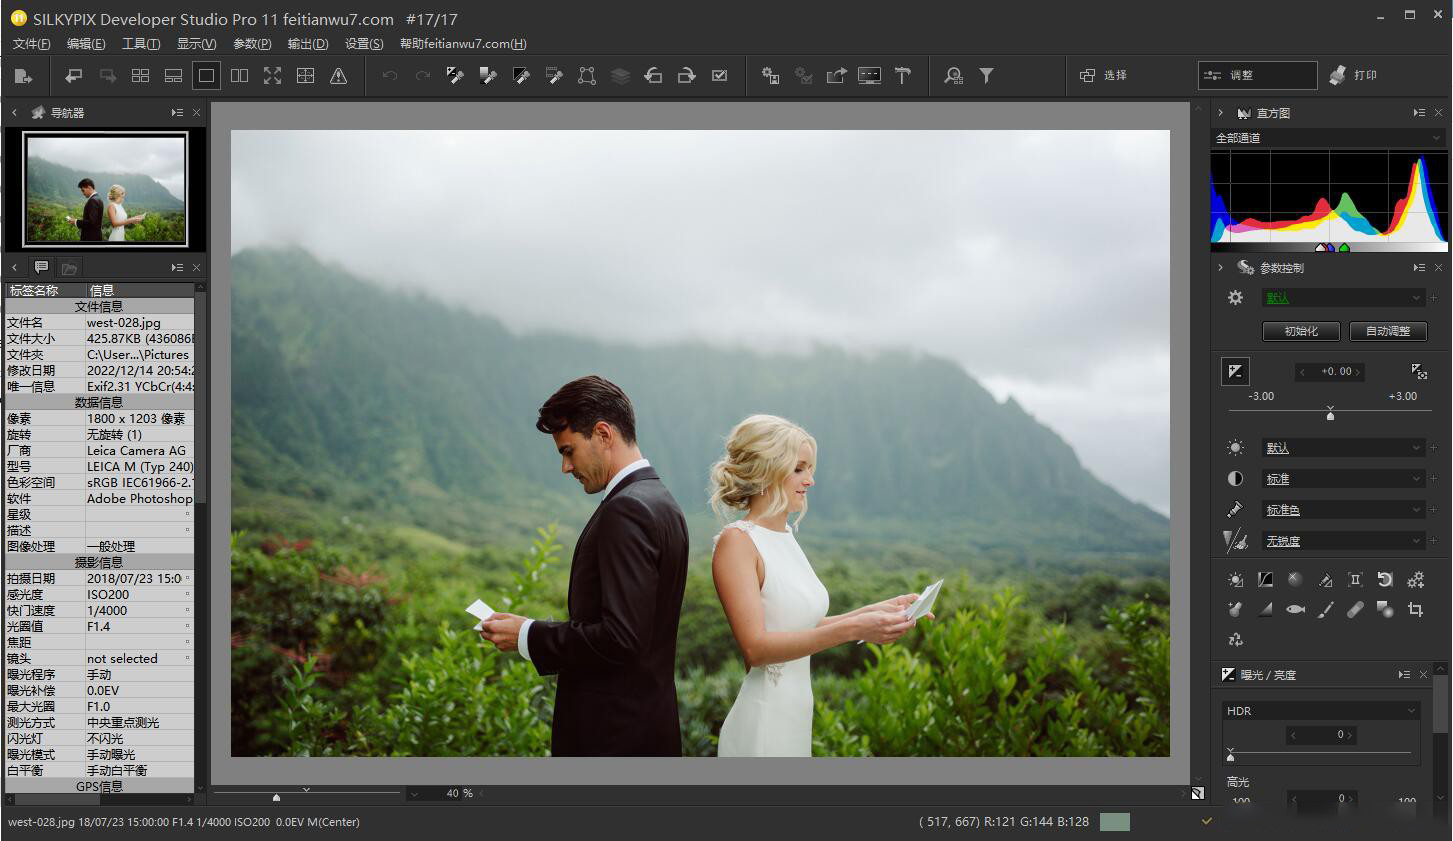
Task: Click the 自动调整 button
Action: click(1388, 331)
